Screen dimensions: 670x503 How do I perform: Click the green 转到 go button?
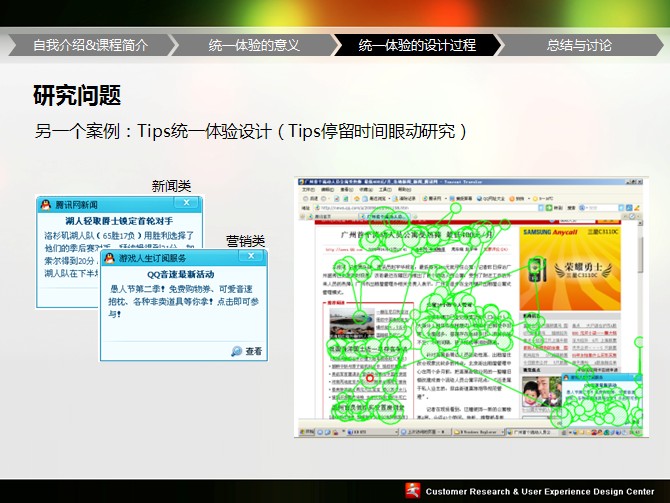(x=549, y=208)
